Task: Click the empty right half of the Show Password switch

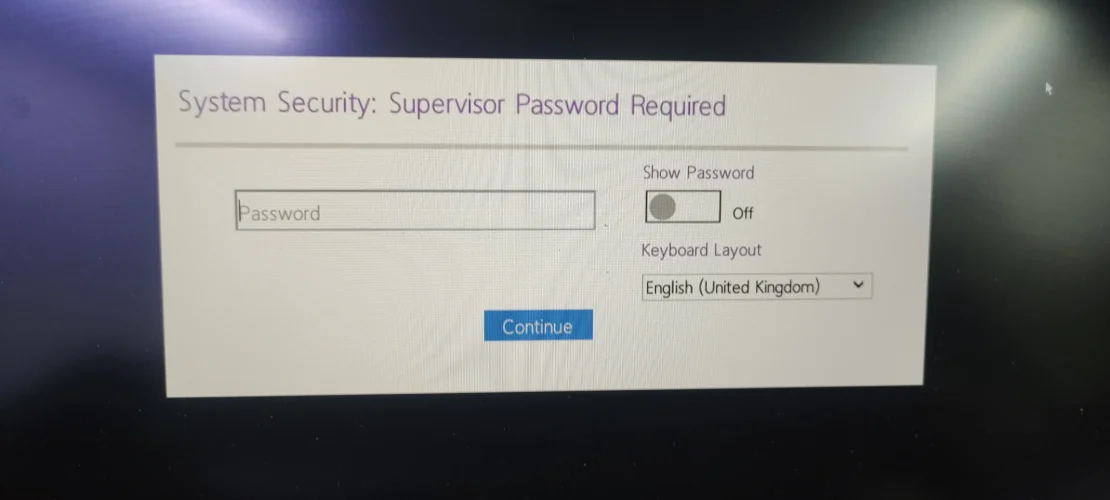Action: (x=699, y=207)
